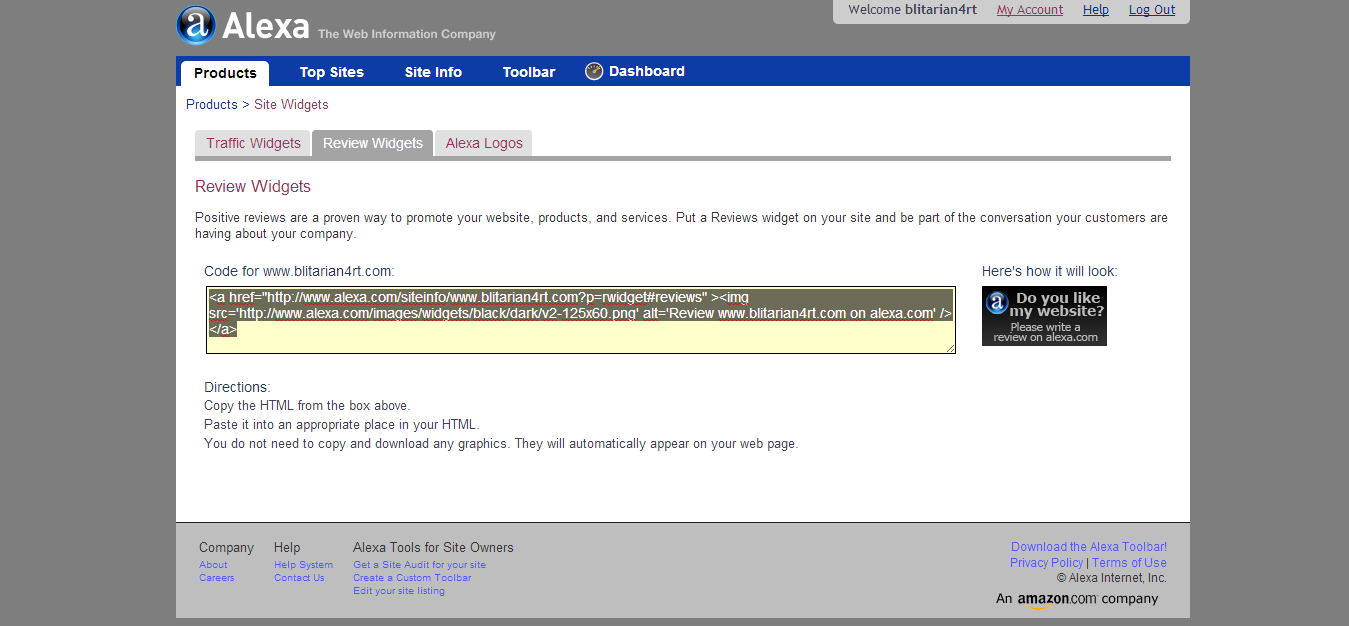This screenshot has height=626, width=1349.
Task: Open the Toolbar navigation tab
Action: [529, 72]
